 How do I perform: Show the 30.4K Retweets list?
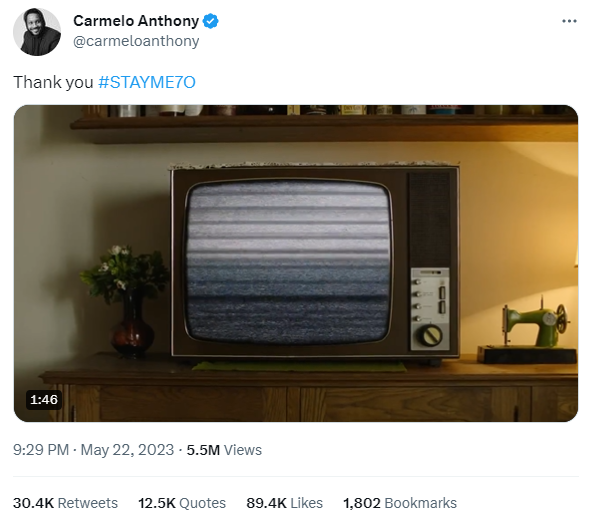coord(65,503)
